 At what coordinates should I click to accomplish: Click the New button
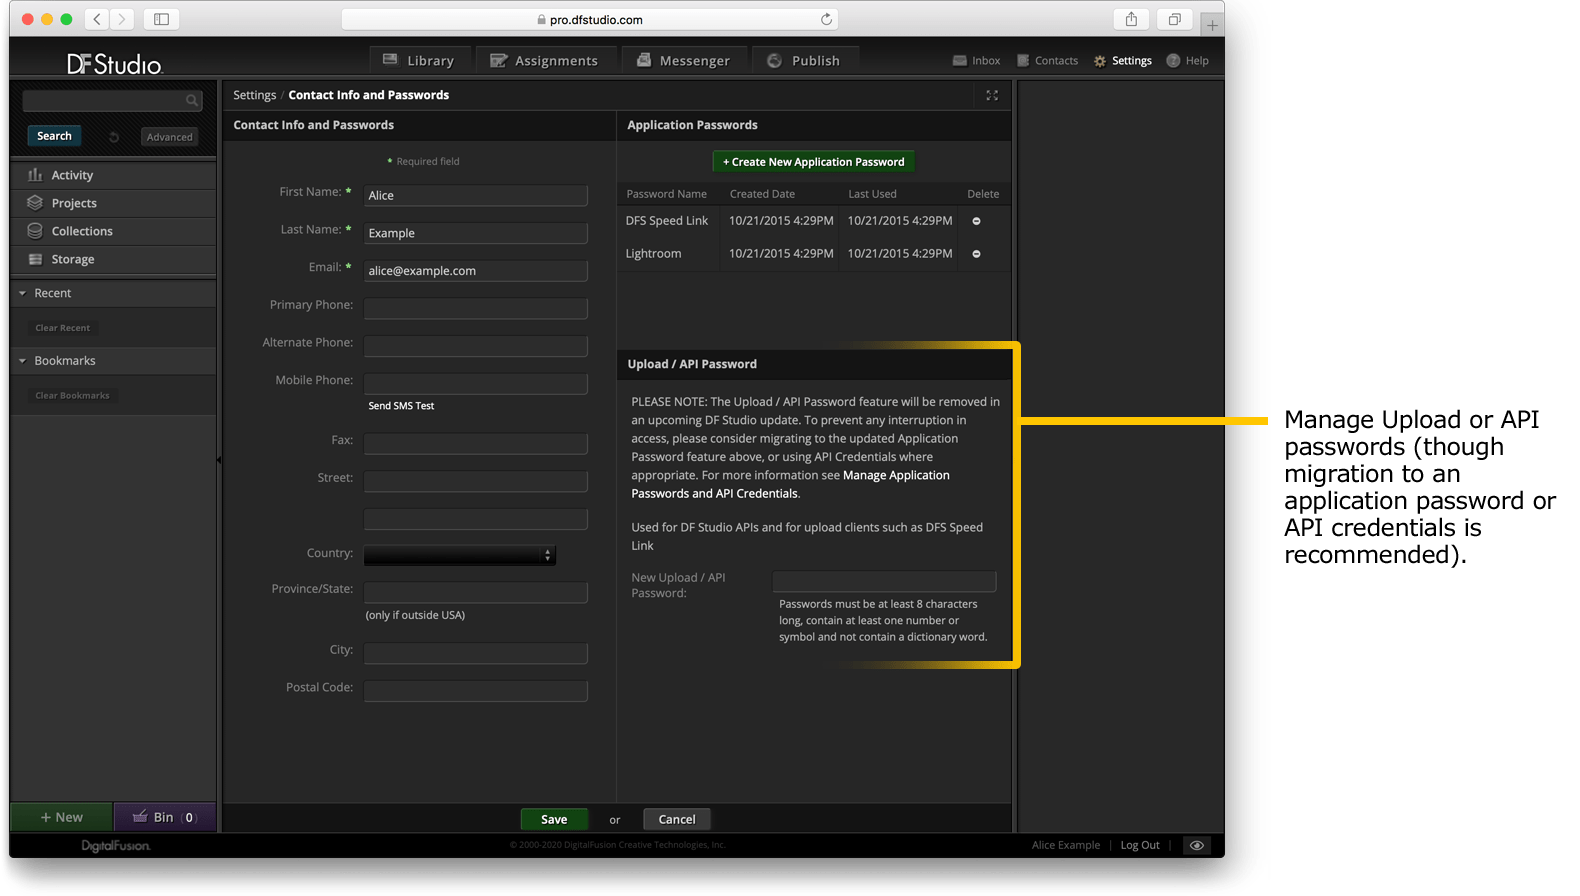click(x=62, y=817)
